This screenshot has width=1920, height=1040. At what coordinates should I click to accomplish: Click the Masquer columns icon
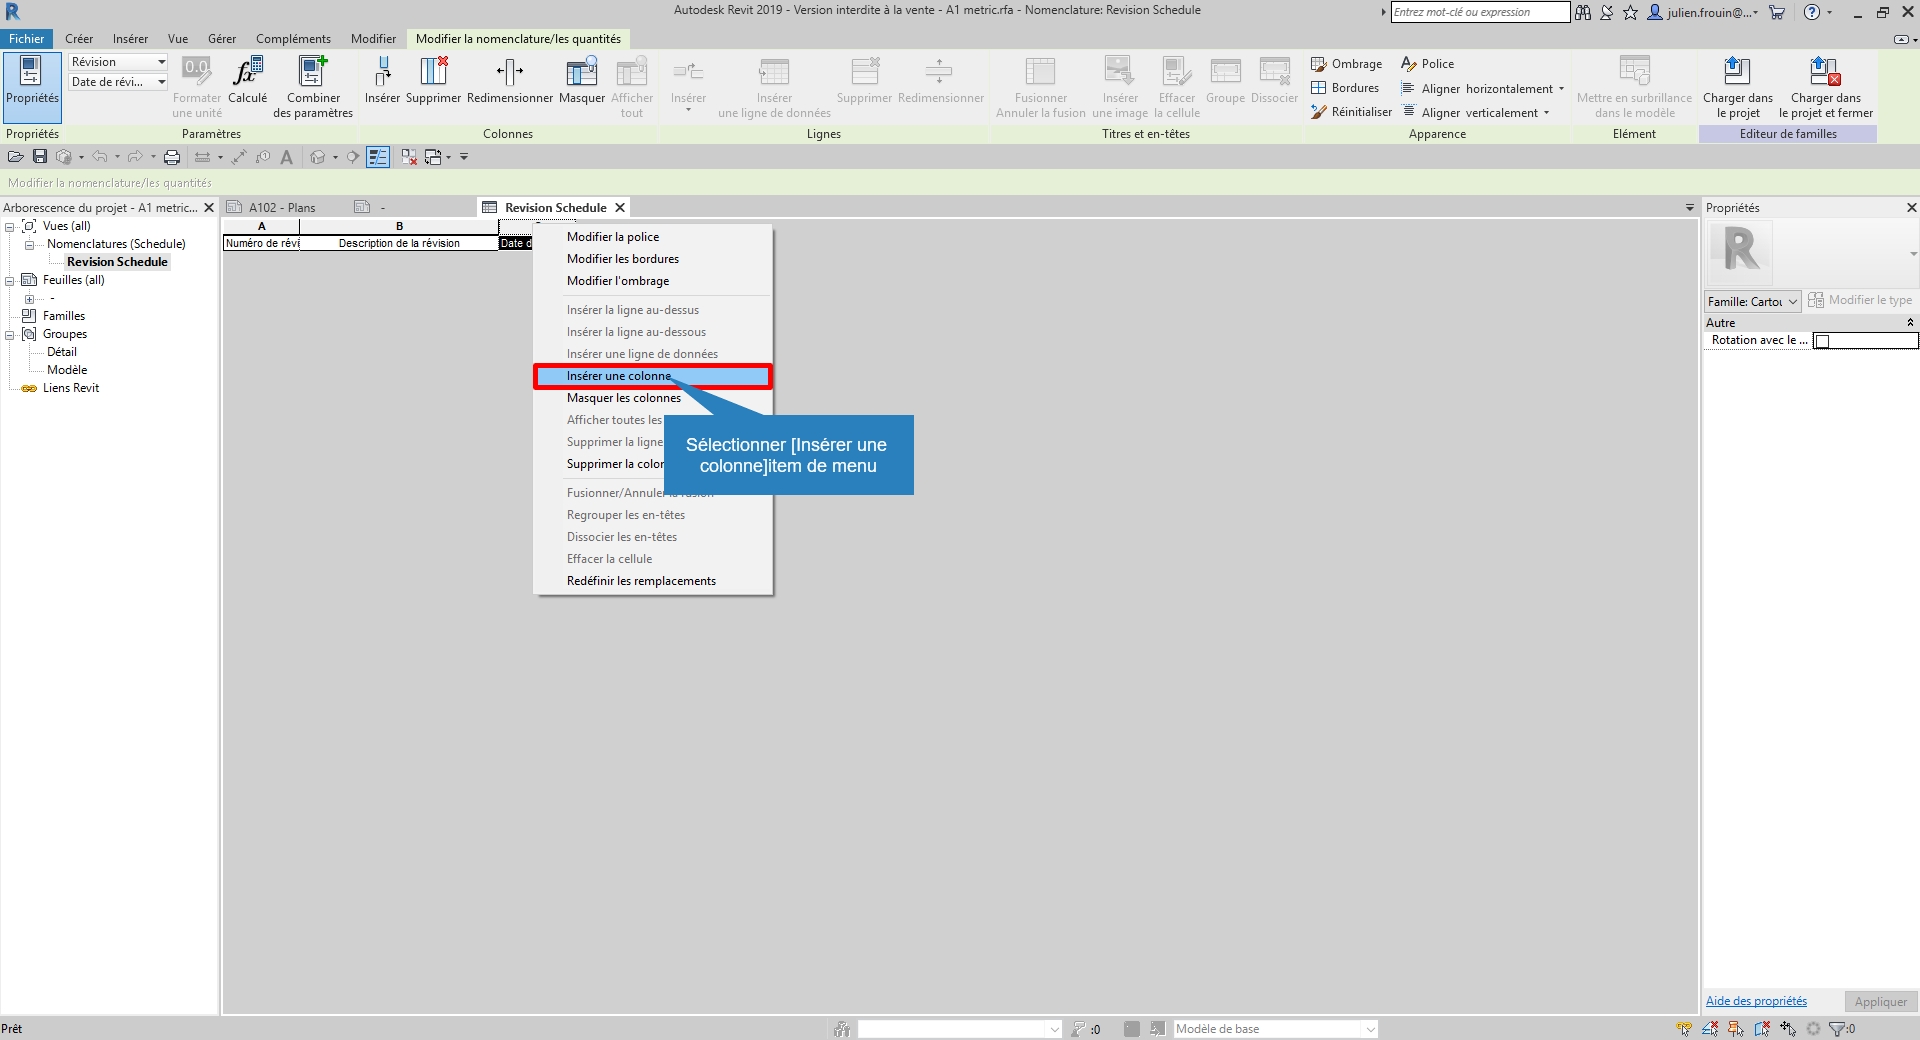coord(581,73)
